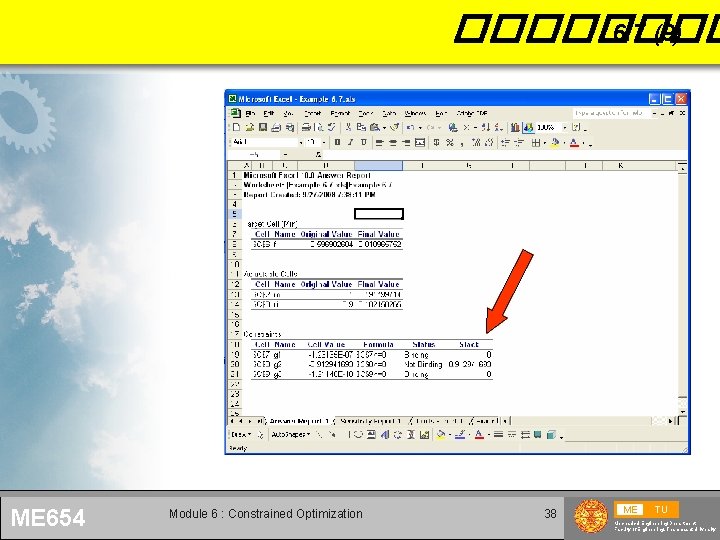Viewport: 720px width, 540px height.
Task: Open the AutoShapes menu
Action: (x=291, y=434)
